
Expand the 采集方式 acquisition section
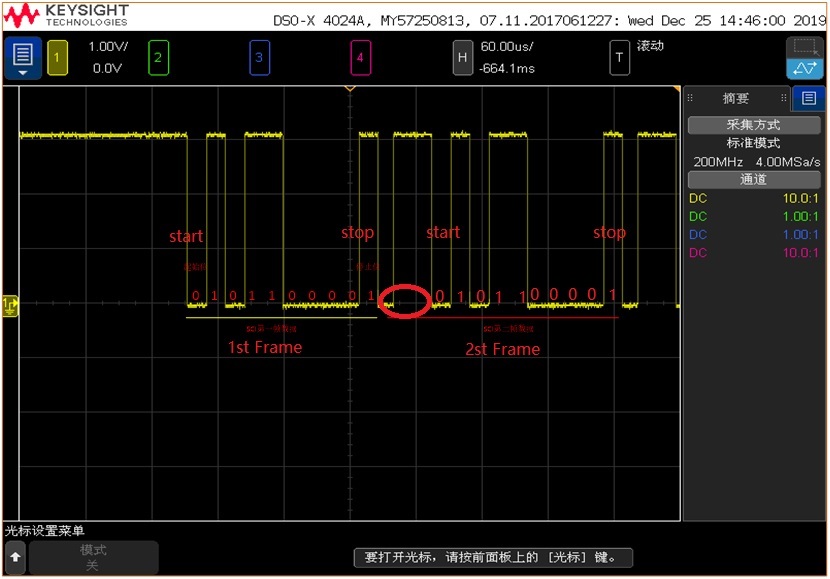point(754,125)
